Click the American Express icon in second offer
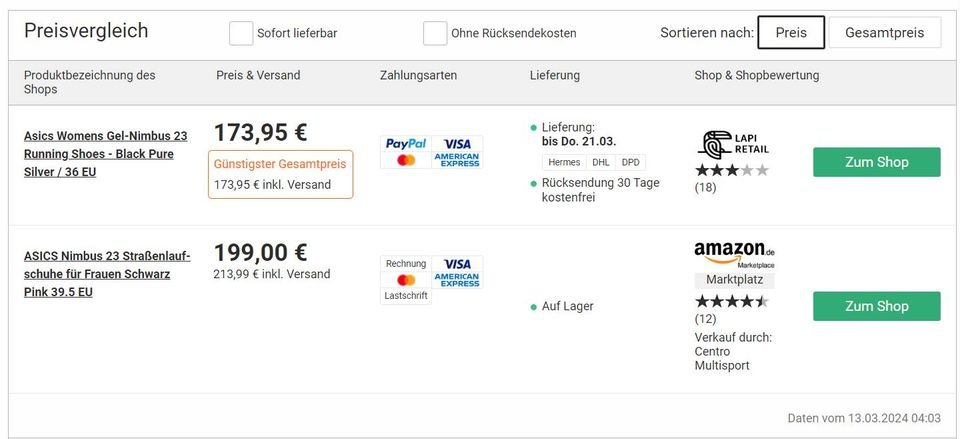This screenshot has height=439, width=960. click(x=457, y=280)
